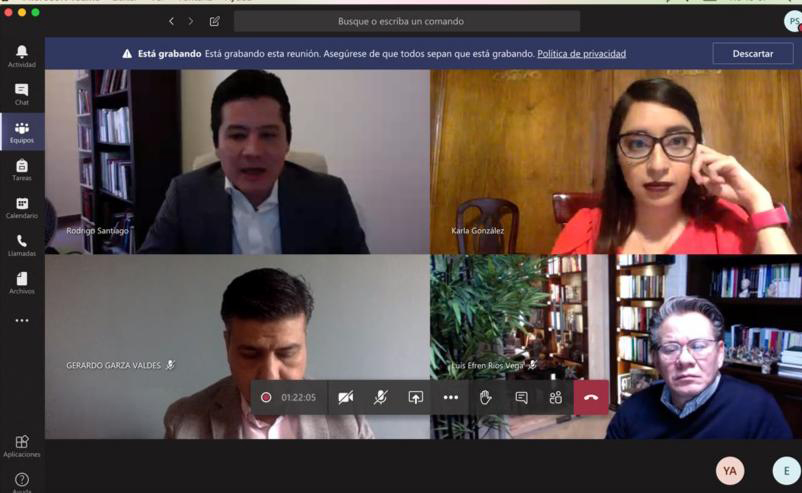Toggle the camera on
This screenshot has width=802, height=493.
pos(345,397)
